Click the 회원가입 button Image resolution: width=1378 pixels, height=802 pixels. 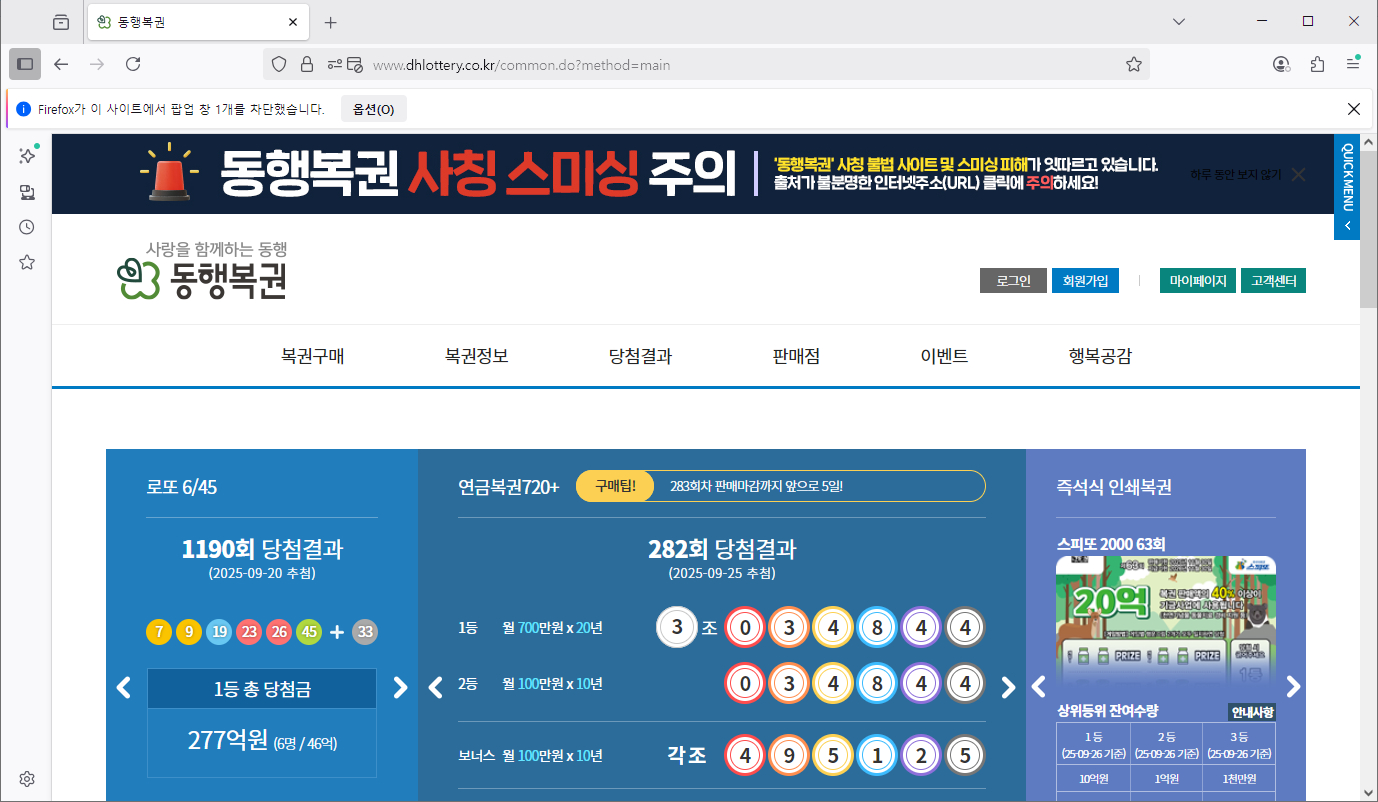coord(1085,281)
